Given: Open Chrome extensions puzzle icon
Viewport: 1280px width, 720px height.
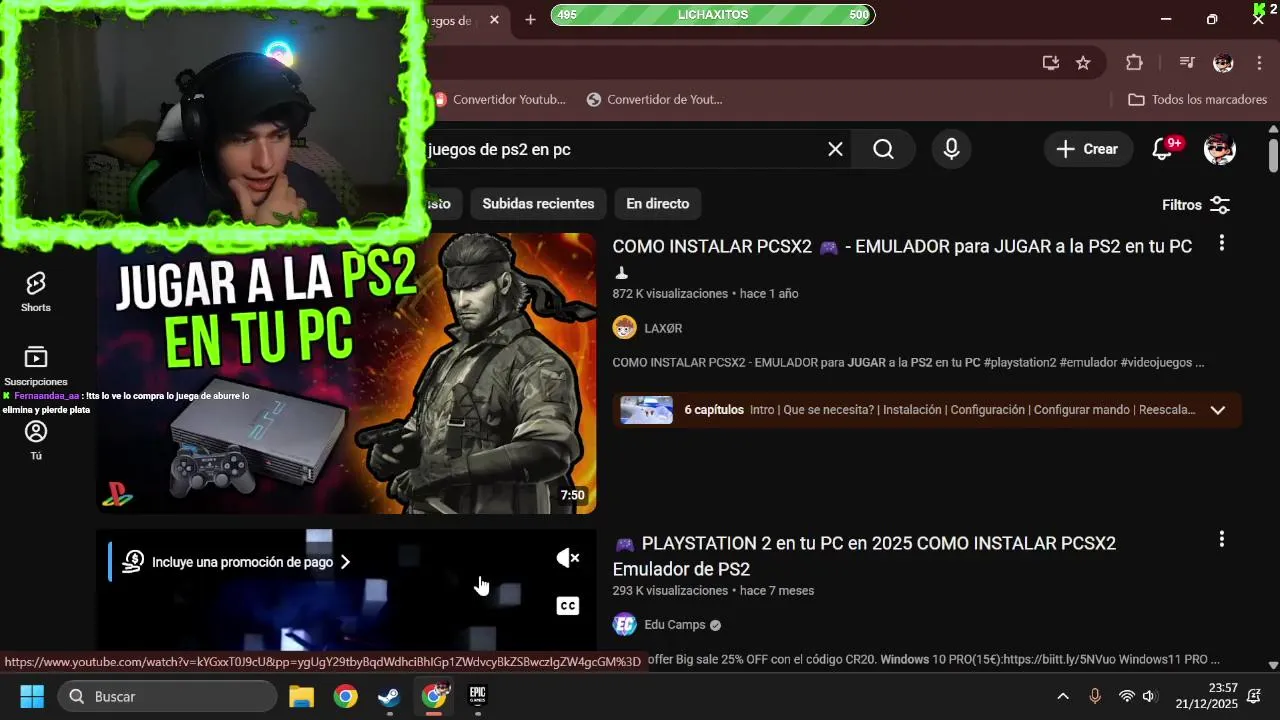Looking at the screenshot, I should (x=1134, y=63).
